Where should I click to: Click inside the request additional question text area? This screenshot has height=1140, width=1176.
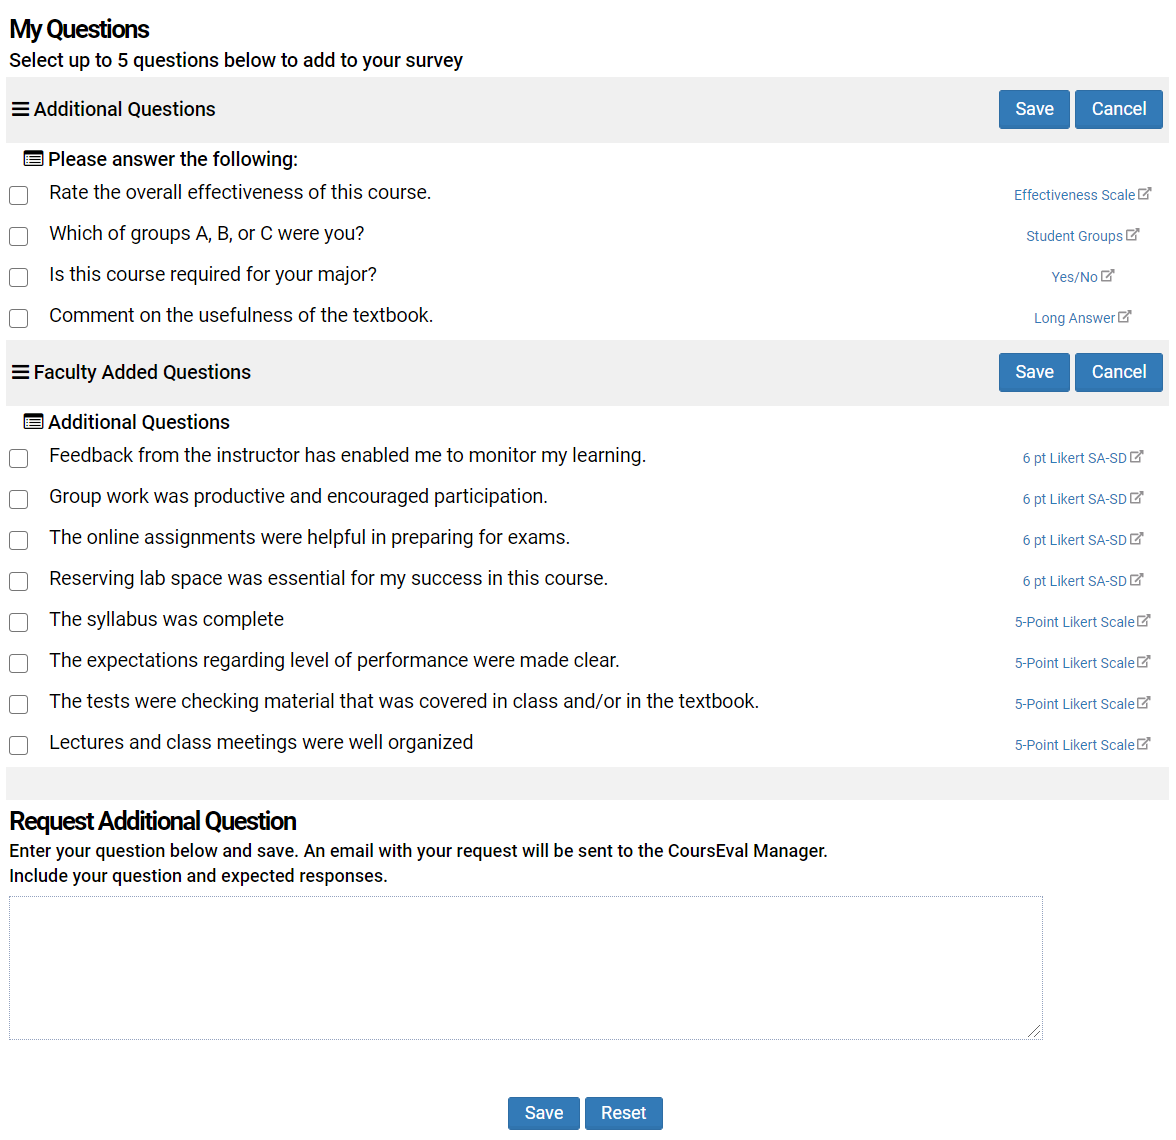click(525, 967)
